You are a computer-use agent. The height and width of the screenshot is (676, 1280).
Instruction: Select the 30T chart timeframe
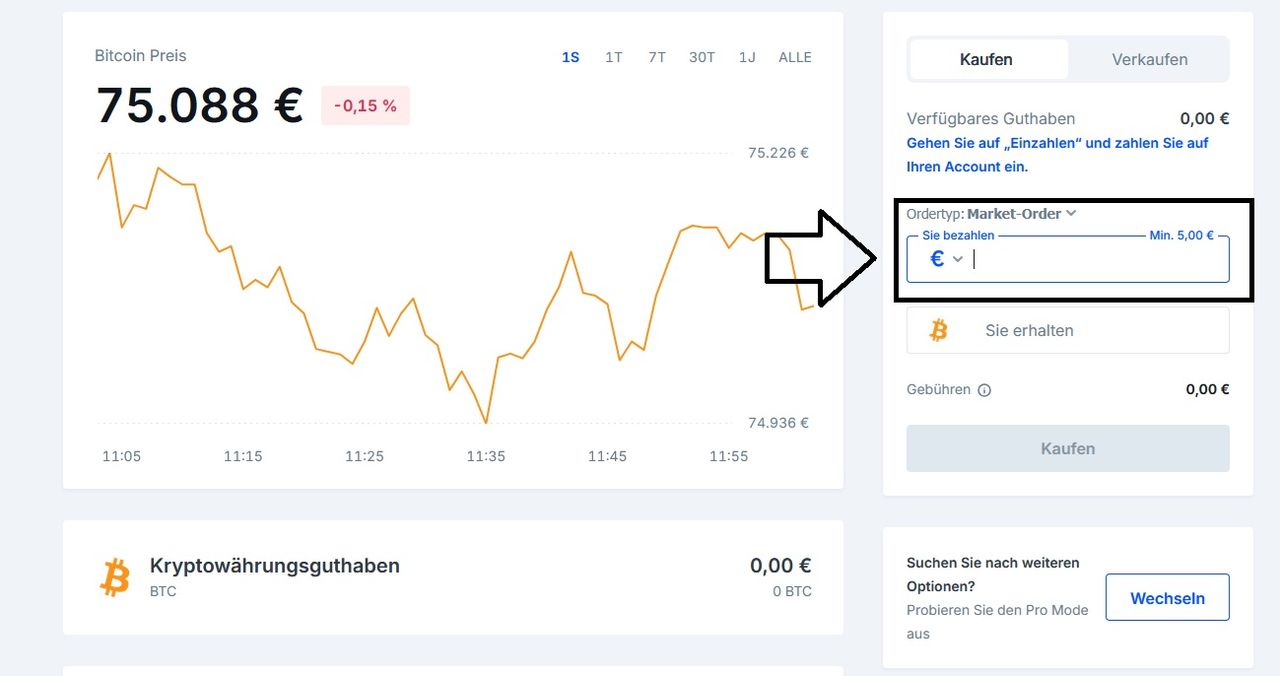coord(702,57)
